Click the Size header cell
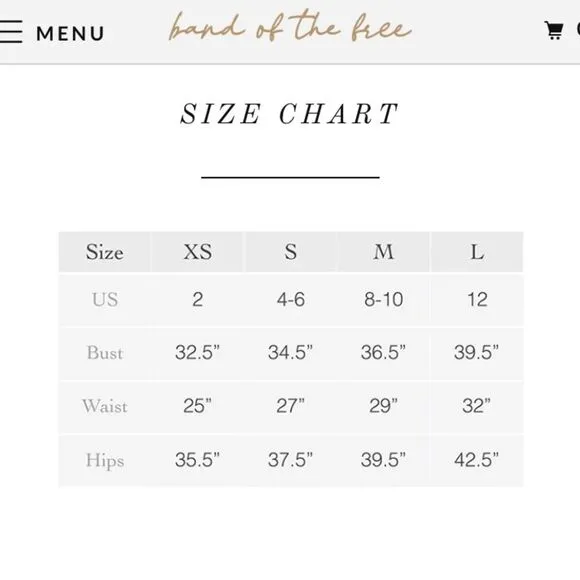The image size is (580, 580). tap(105, 252)
